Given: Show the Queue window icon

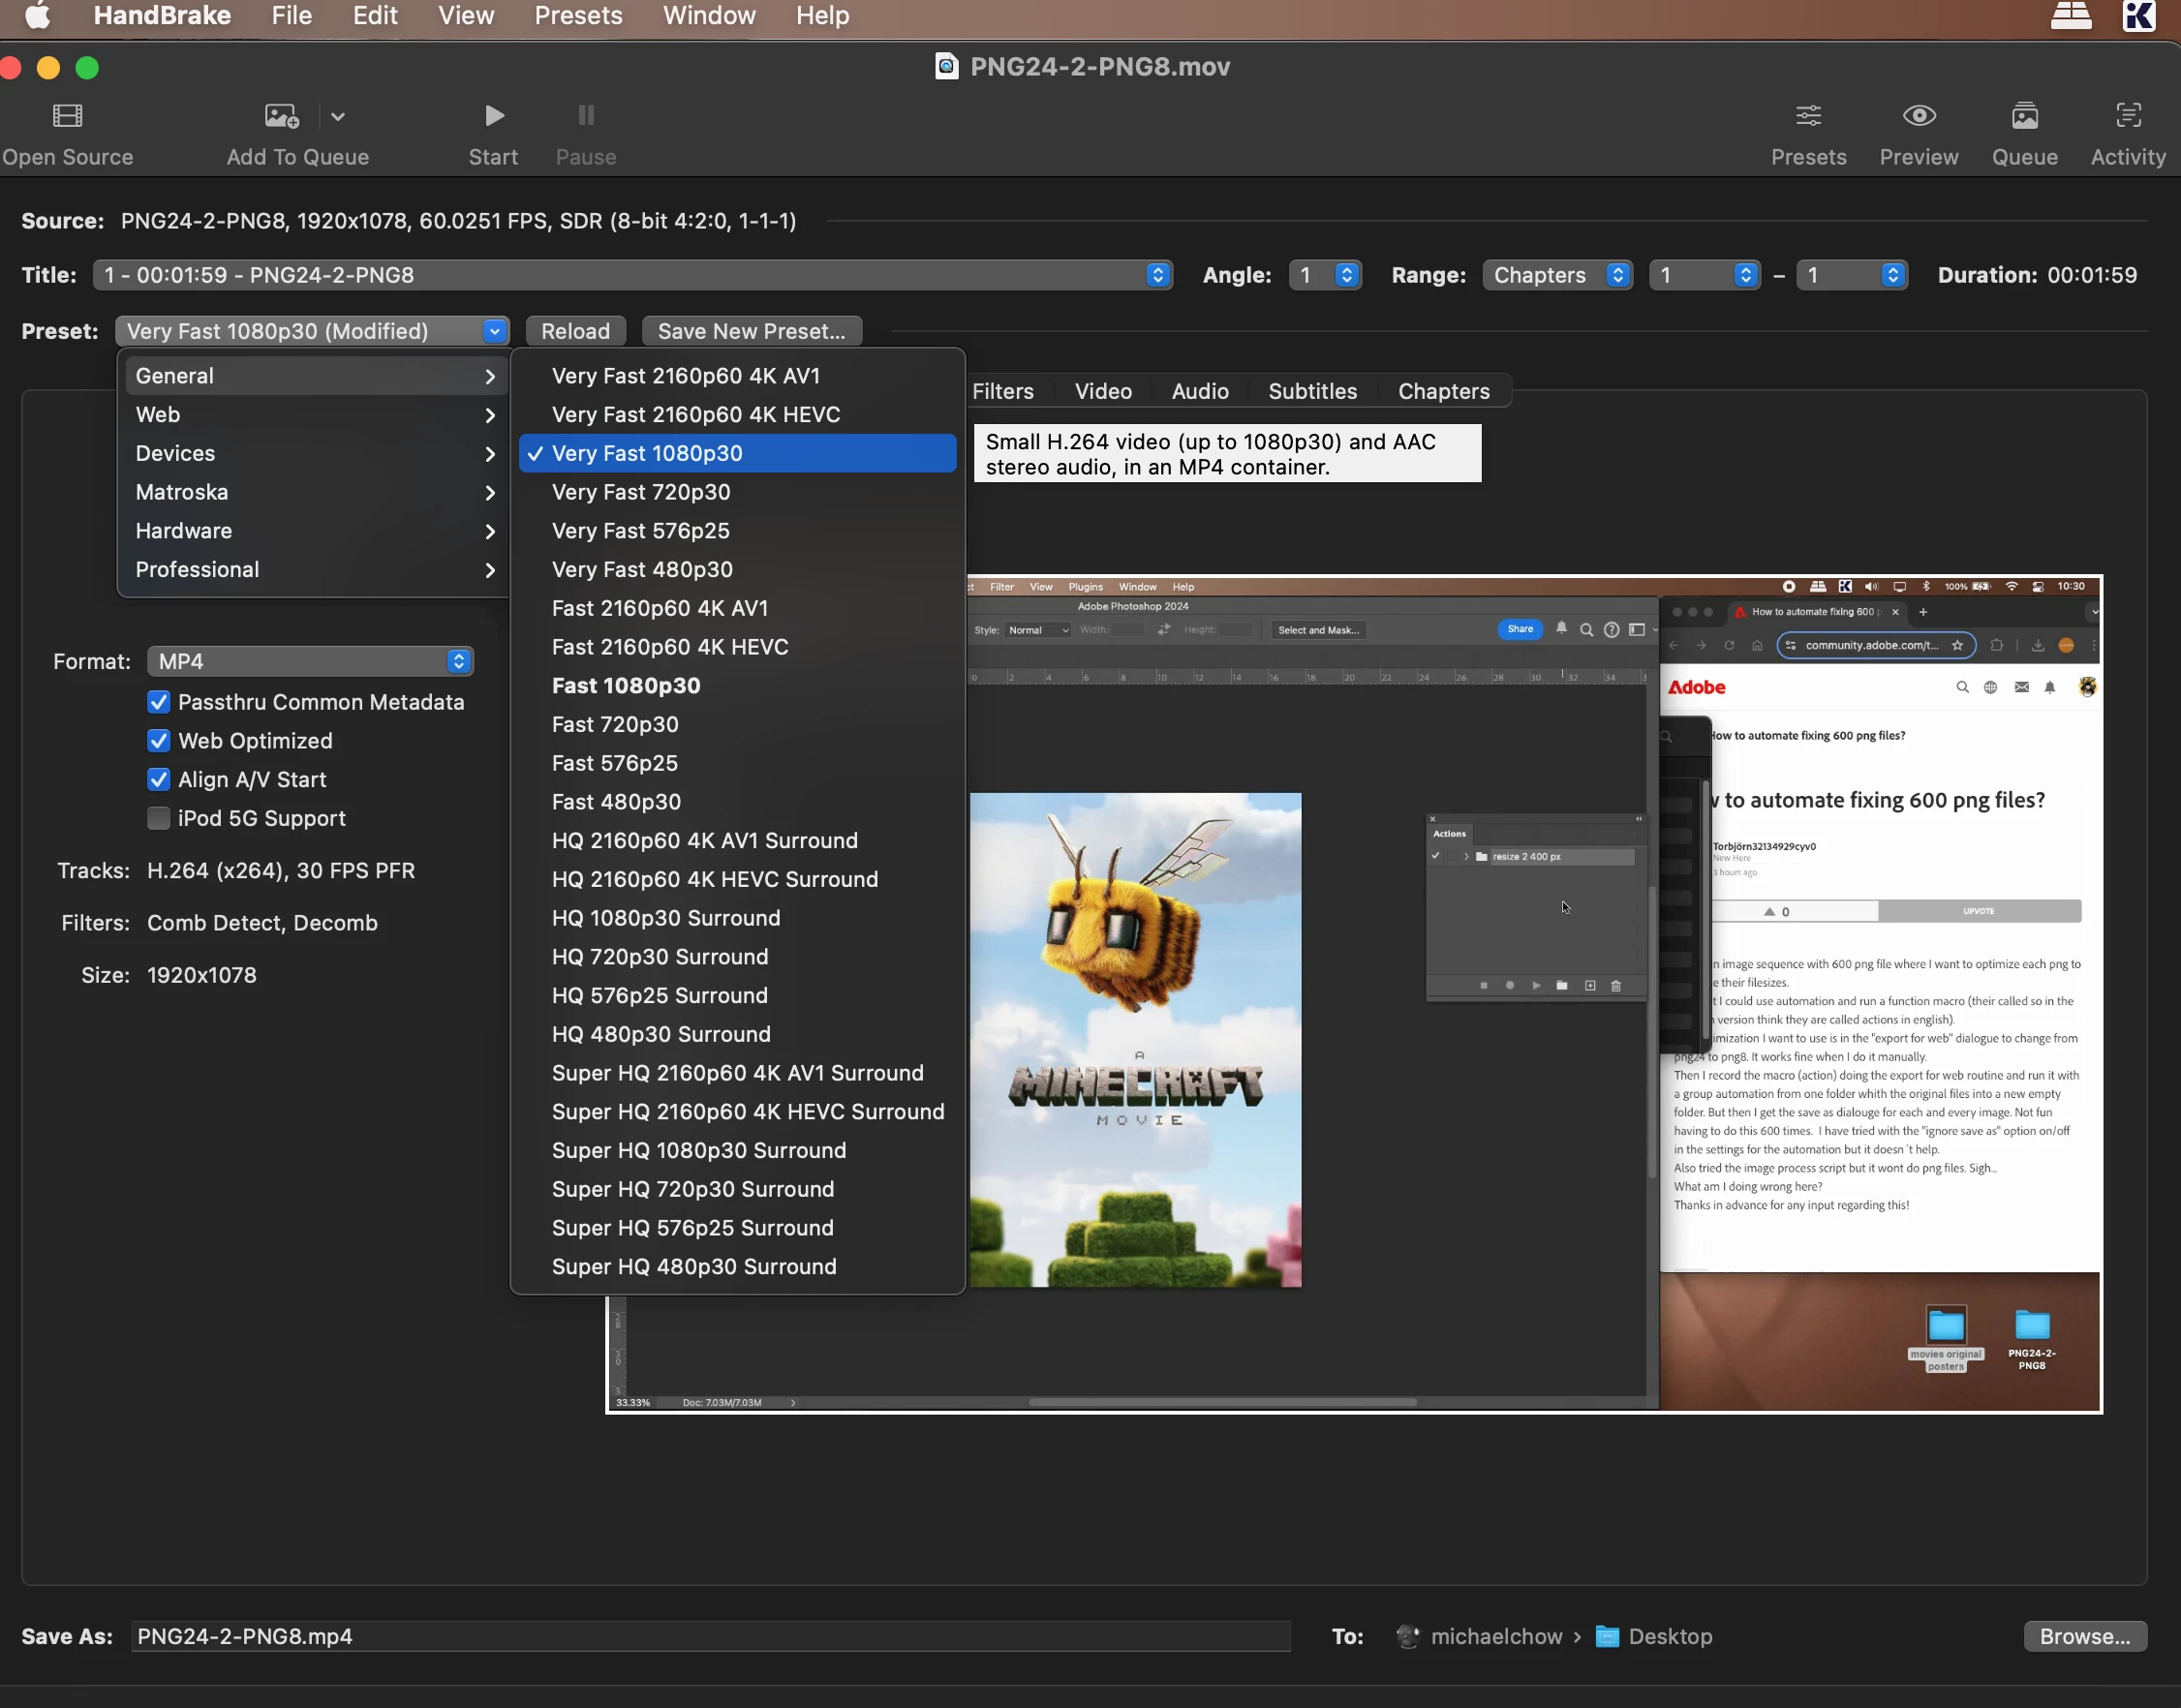Looking at the screenshot, I should click(2024, 116).
